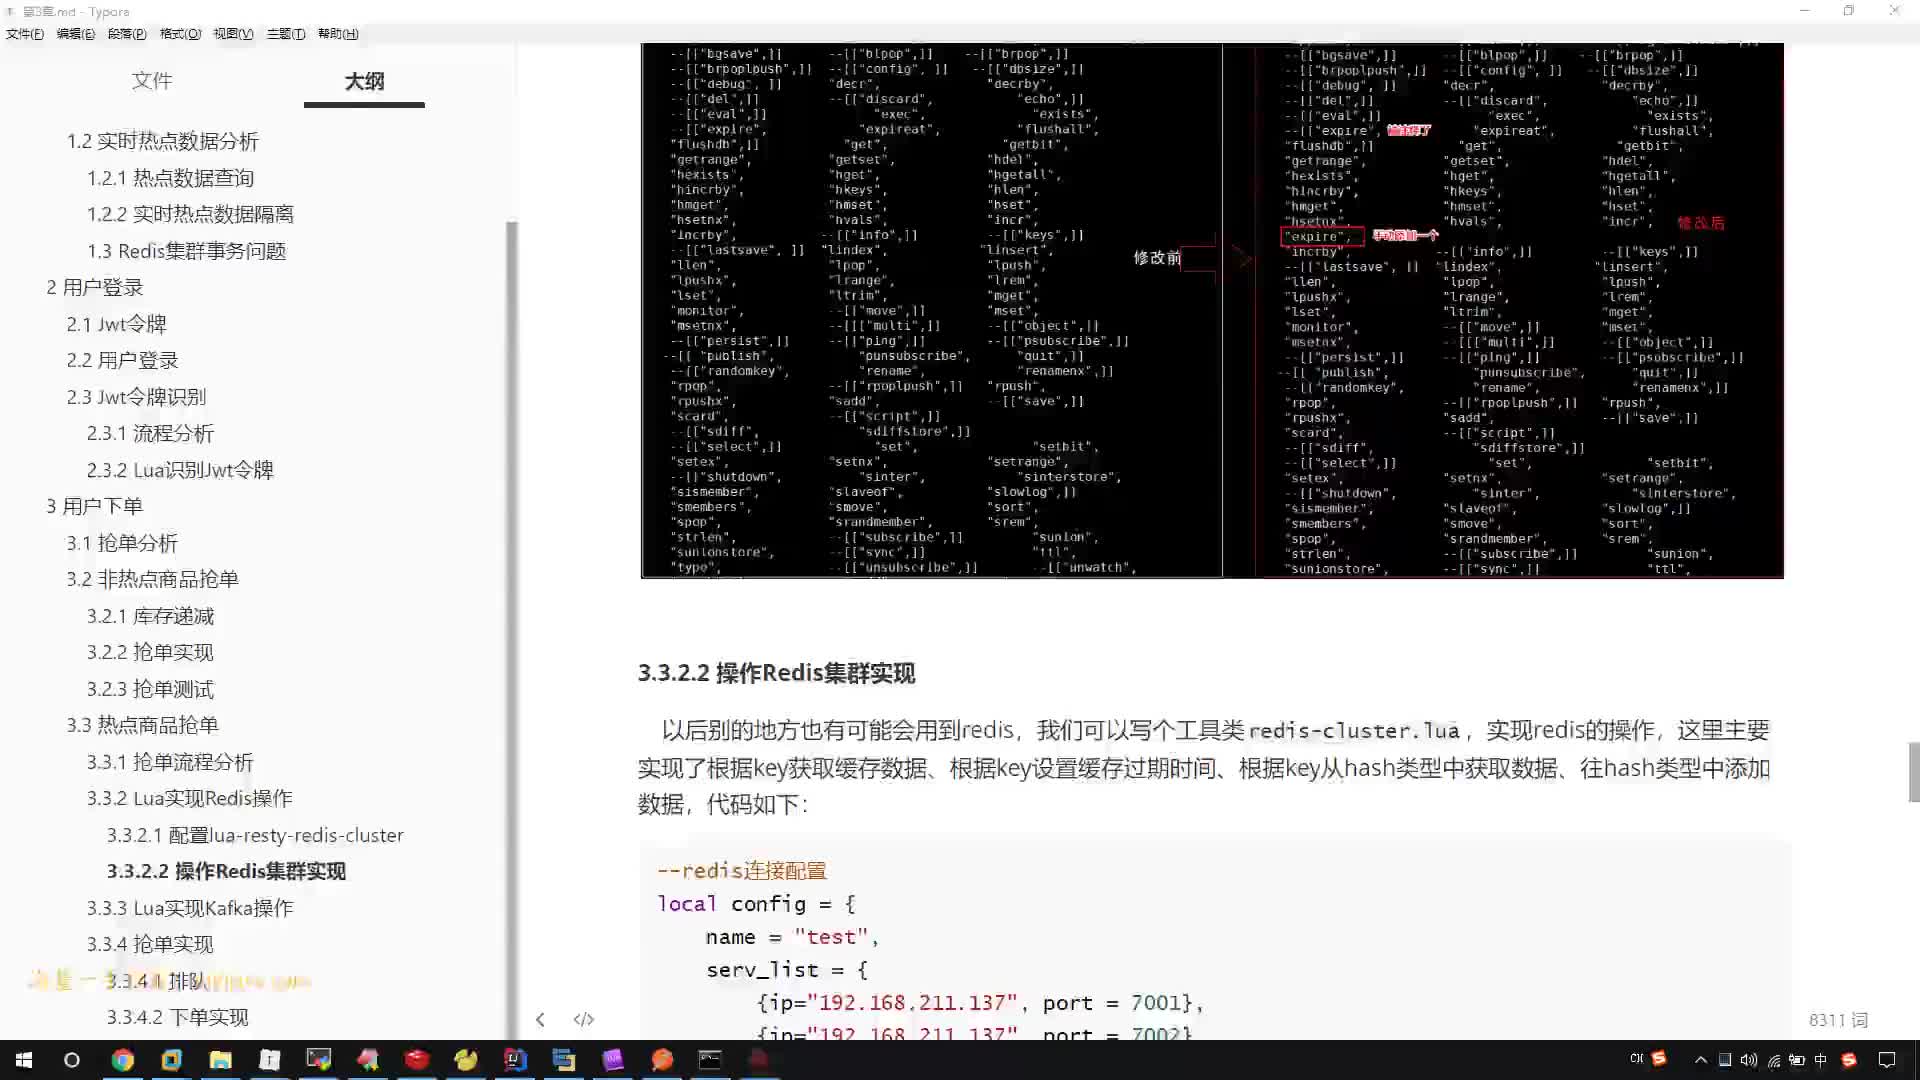1920x1080 pixels.
Task: Jump to outline item 1.2.1 热点数据查询
Action: pyautogui.click(x=170, y=178)
